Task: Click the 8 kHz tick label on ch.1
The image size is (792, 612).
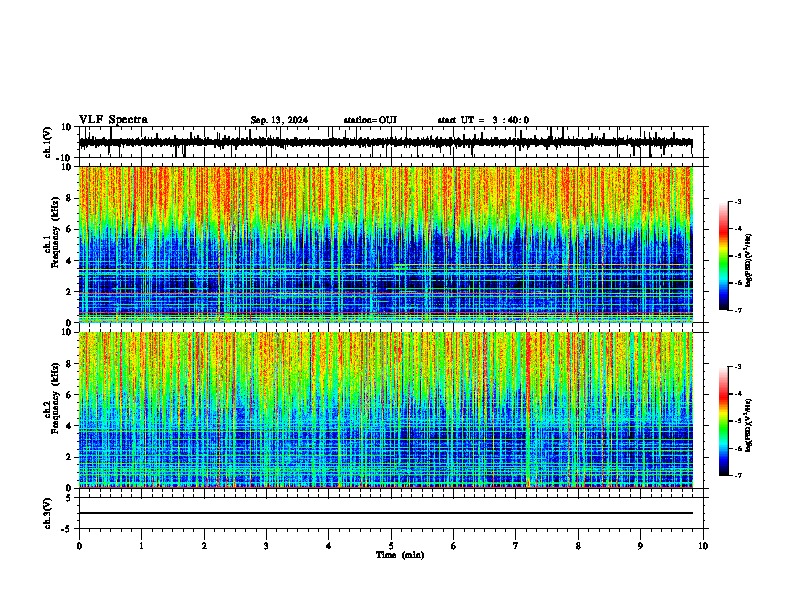Action: click(x=70, y=198)
